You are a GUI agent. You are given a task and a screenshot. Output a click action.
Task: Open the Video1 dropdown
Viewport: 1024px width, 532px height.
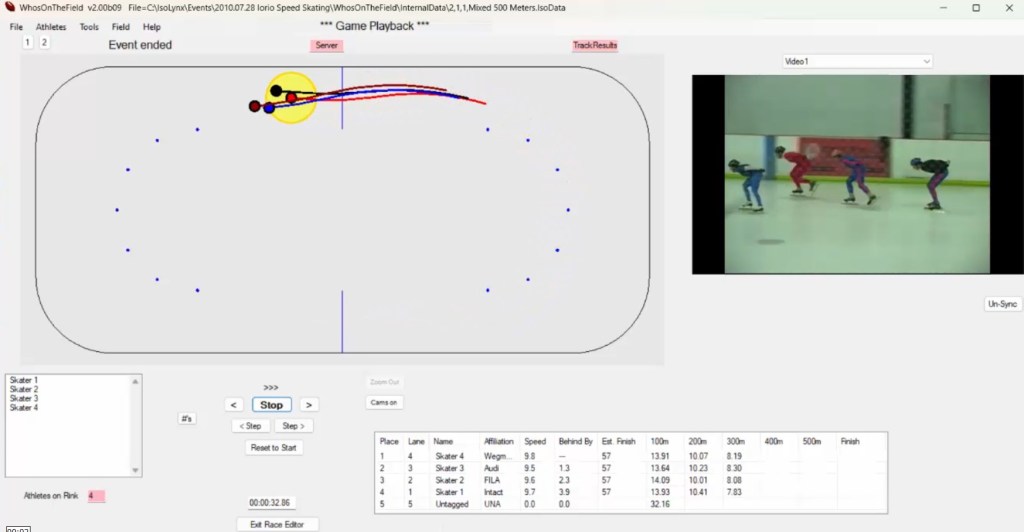pos(857,62)
